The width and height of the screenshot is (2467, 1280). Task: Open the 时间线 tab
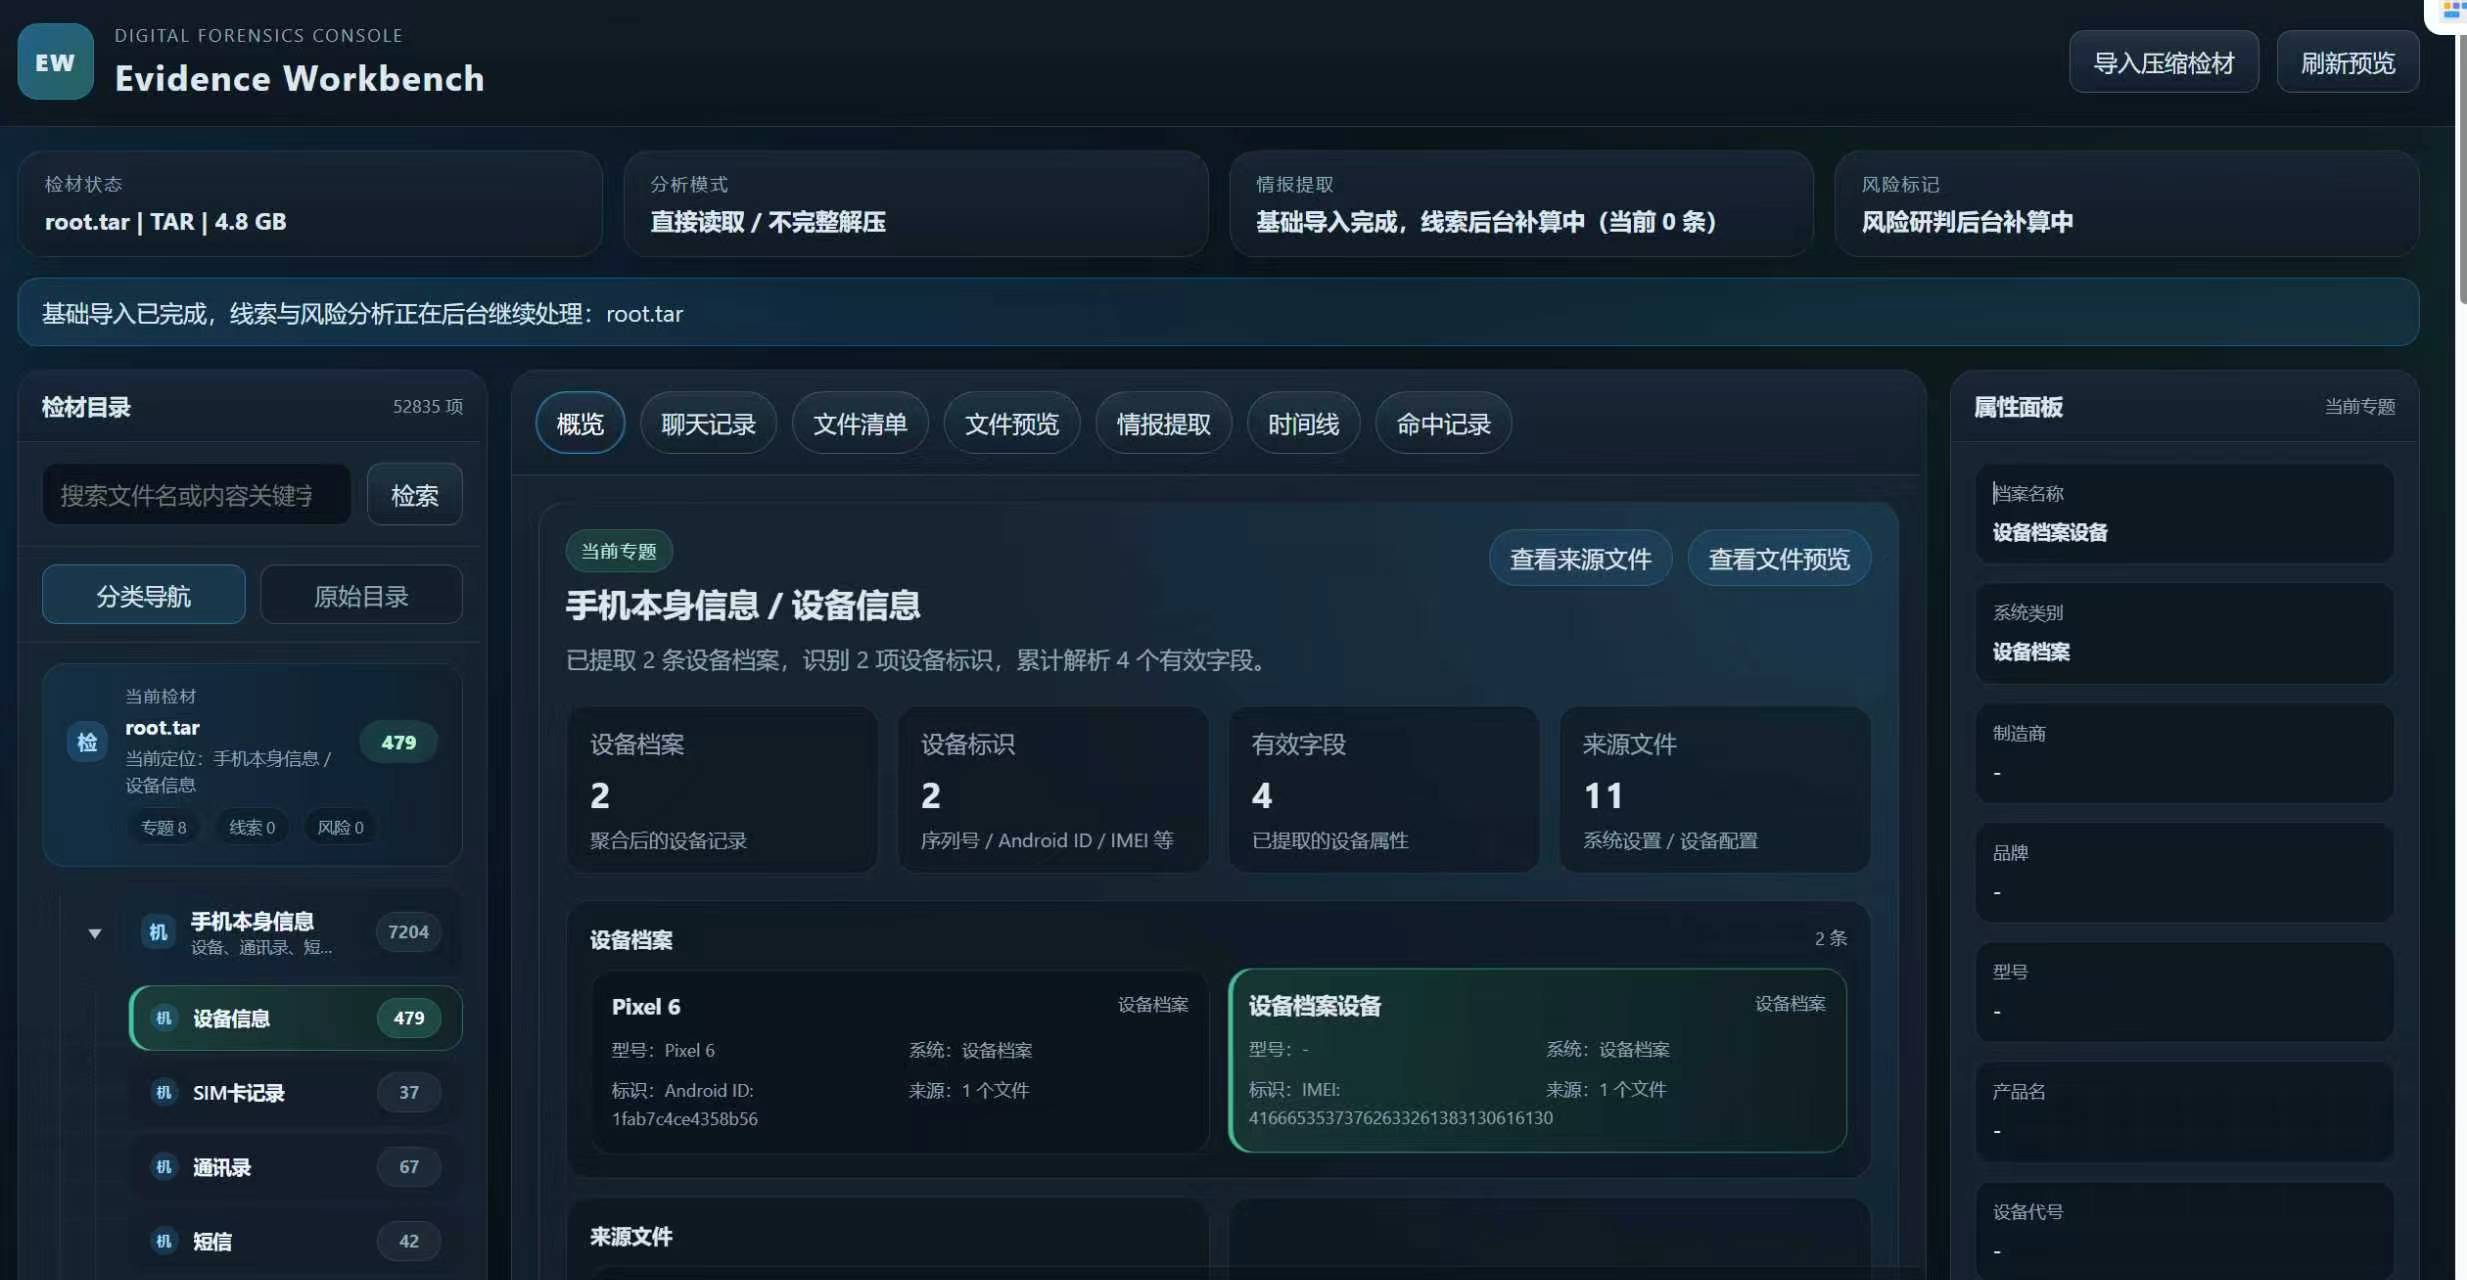click(x=1303, y=424)
